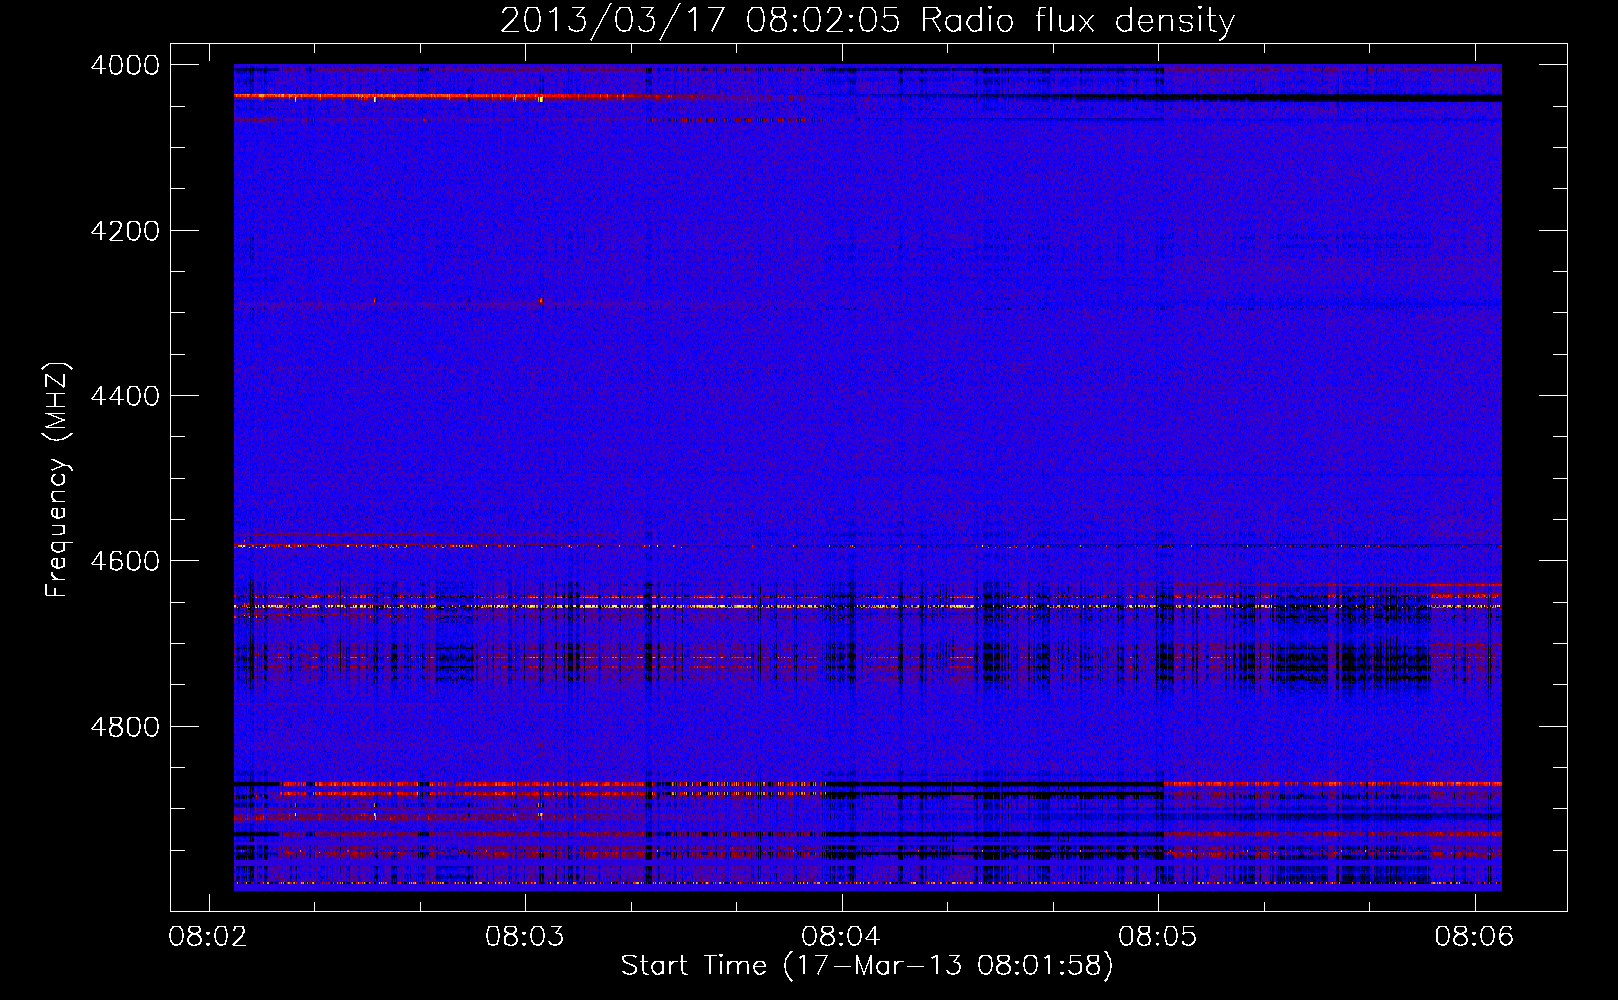Click the plot title '2013/03/17 08:02:05 Radio flux density'
Screen dimensions: 1618x1000
867,21
